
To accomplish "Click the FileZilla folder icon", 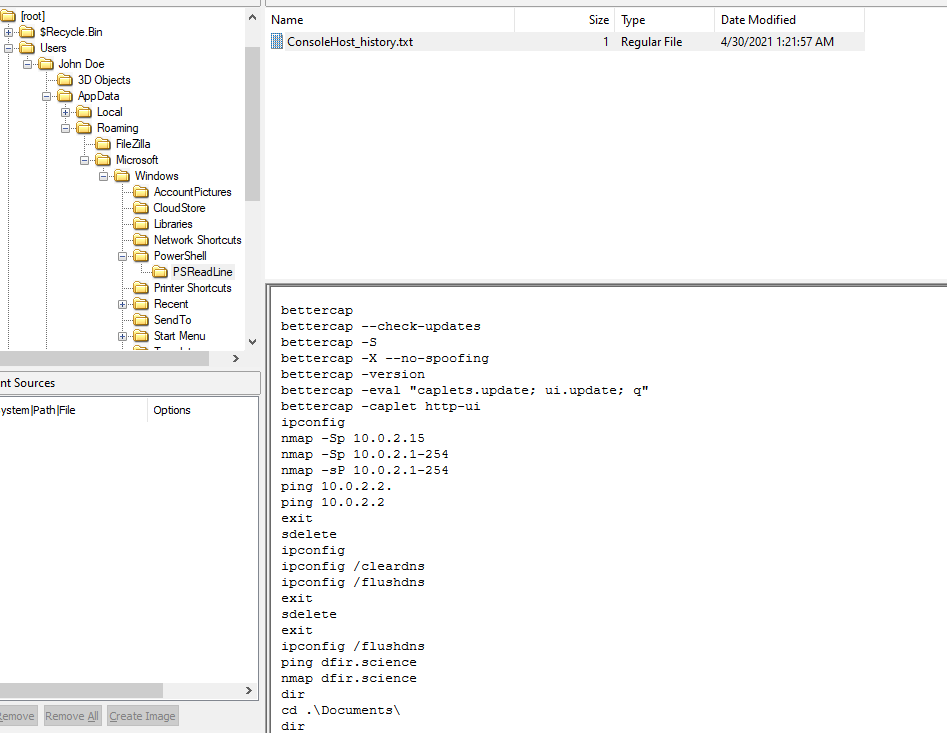I will click(x=103, y=144).
